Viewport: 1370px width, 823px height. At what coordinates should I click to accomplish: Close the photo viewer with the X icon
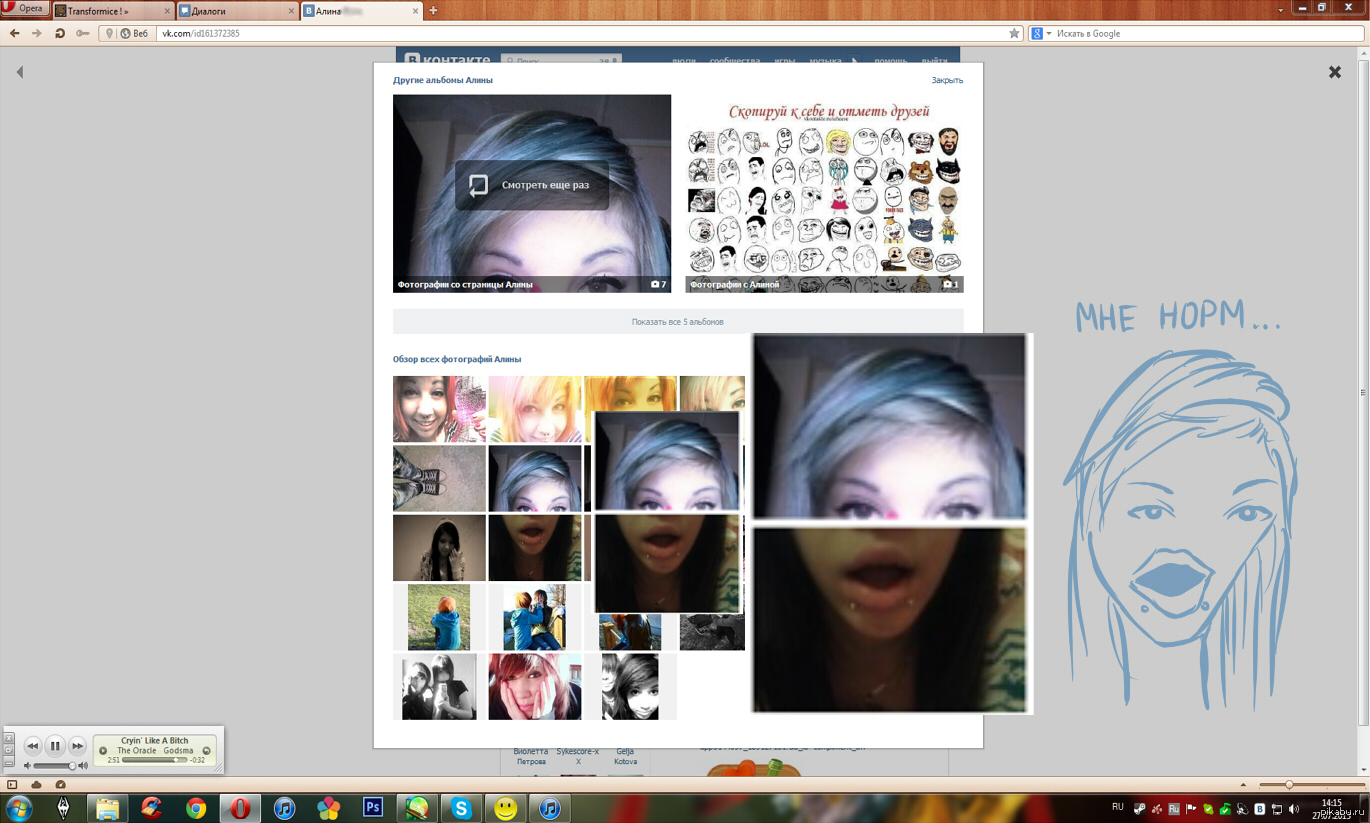[x=1334, y=72]
